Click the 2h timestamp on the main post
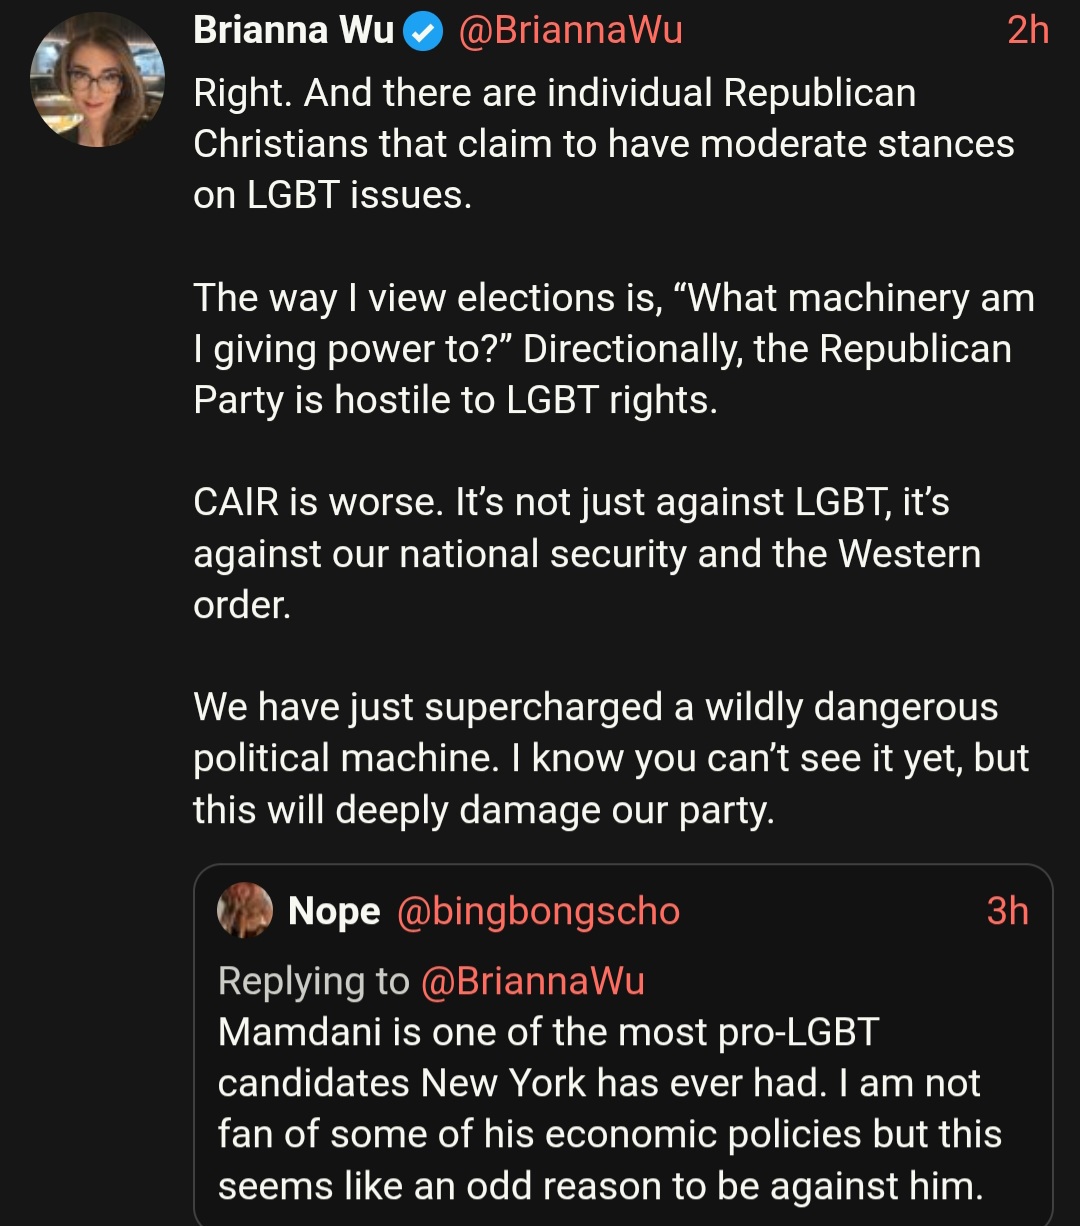Image resolution: width=1080 pixels, height=1226 pixels. point(1027,31)
